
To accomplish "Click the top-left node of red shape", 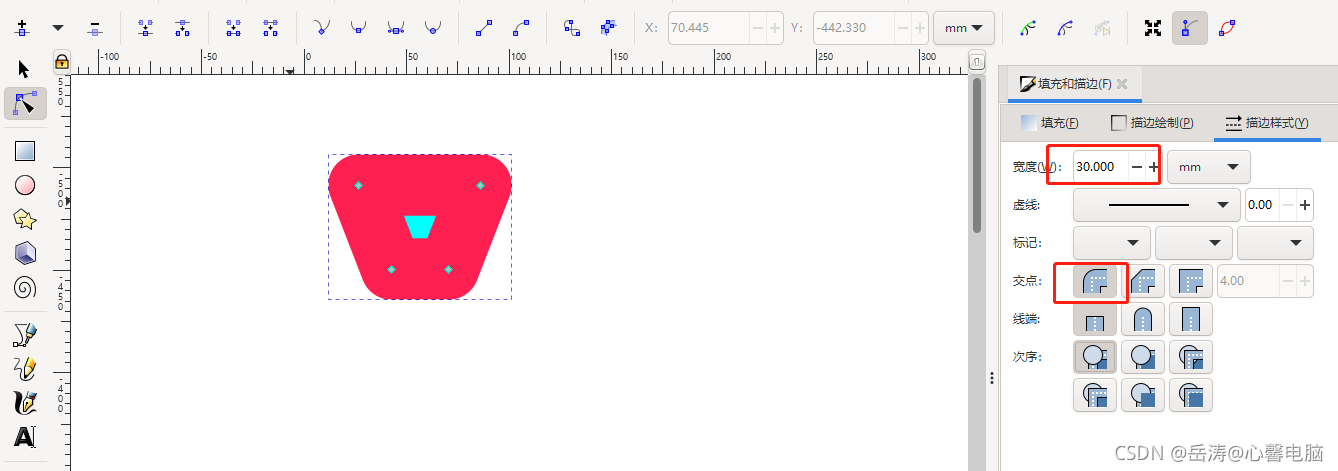I will (358, 185).
